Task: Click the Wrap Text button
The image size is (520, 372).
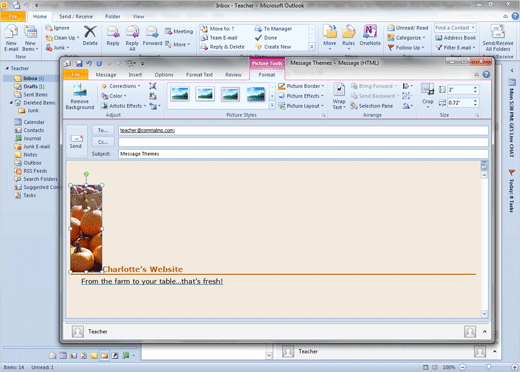Action: [x=339, y=97]
